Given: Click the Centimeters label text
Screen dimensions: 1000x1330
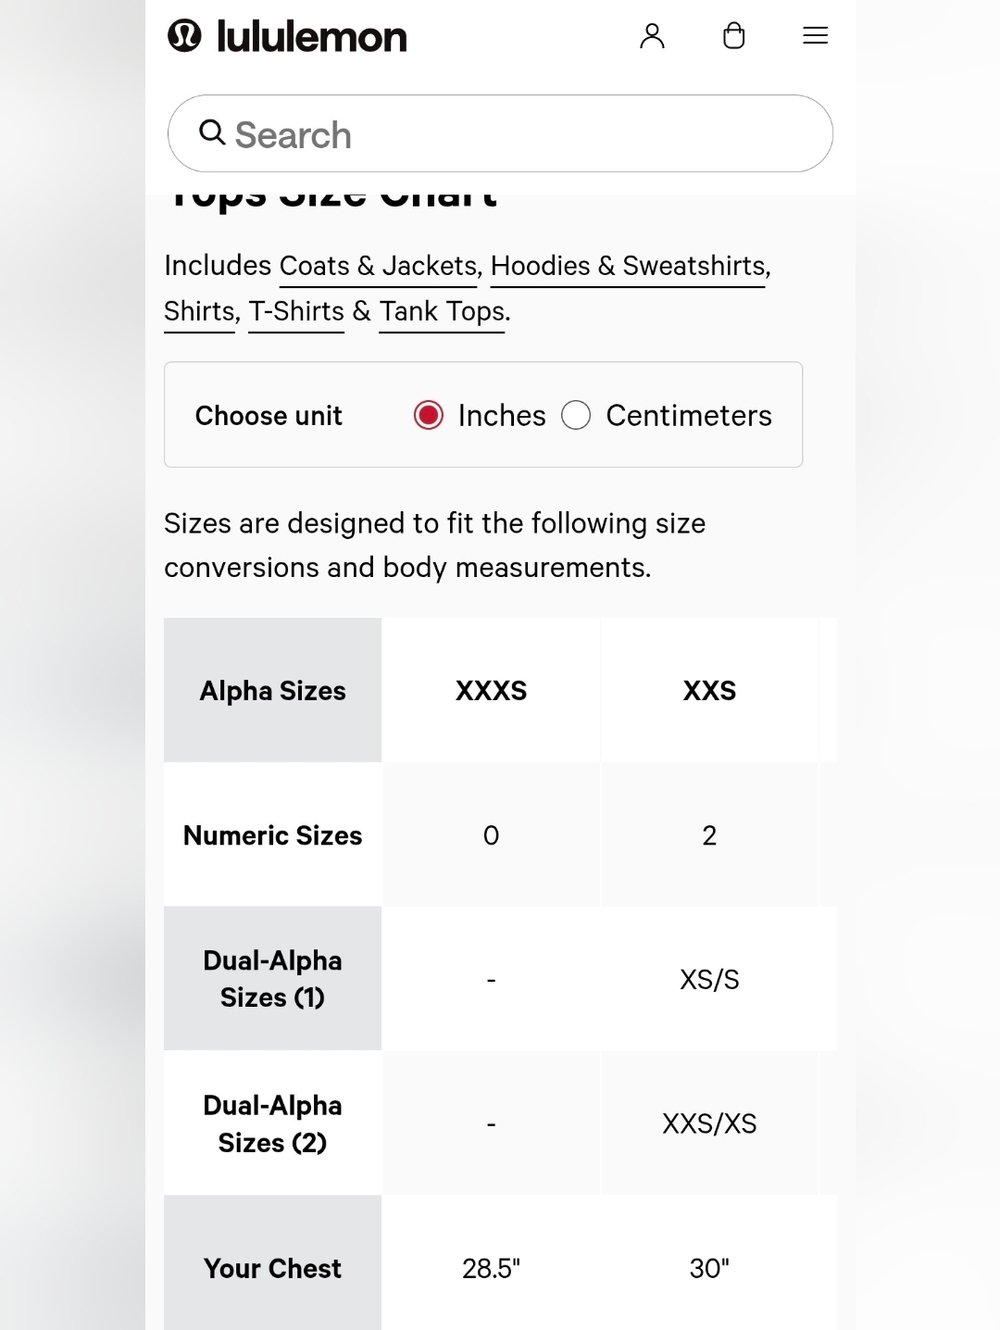Looking at the screenshot, I should 688,415.
